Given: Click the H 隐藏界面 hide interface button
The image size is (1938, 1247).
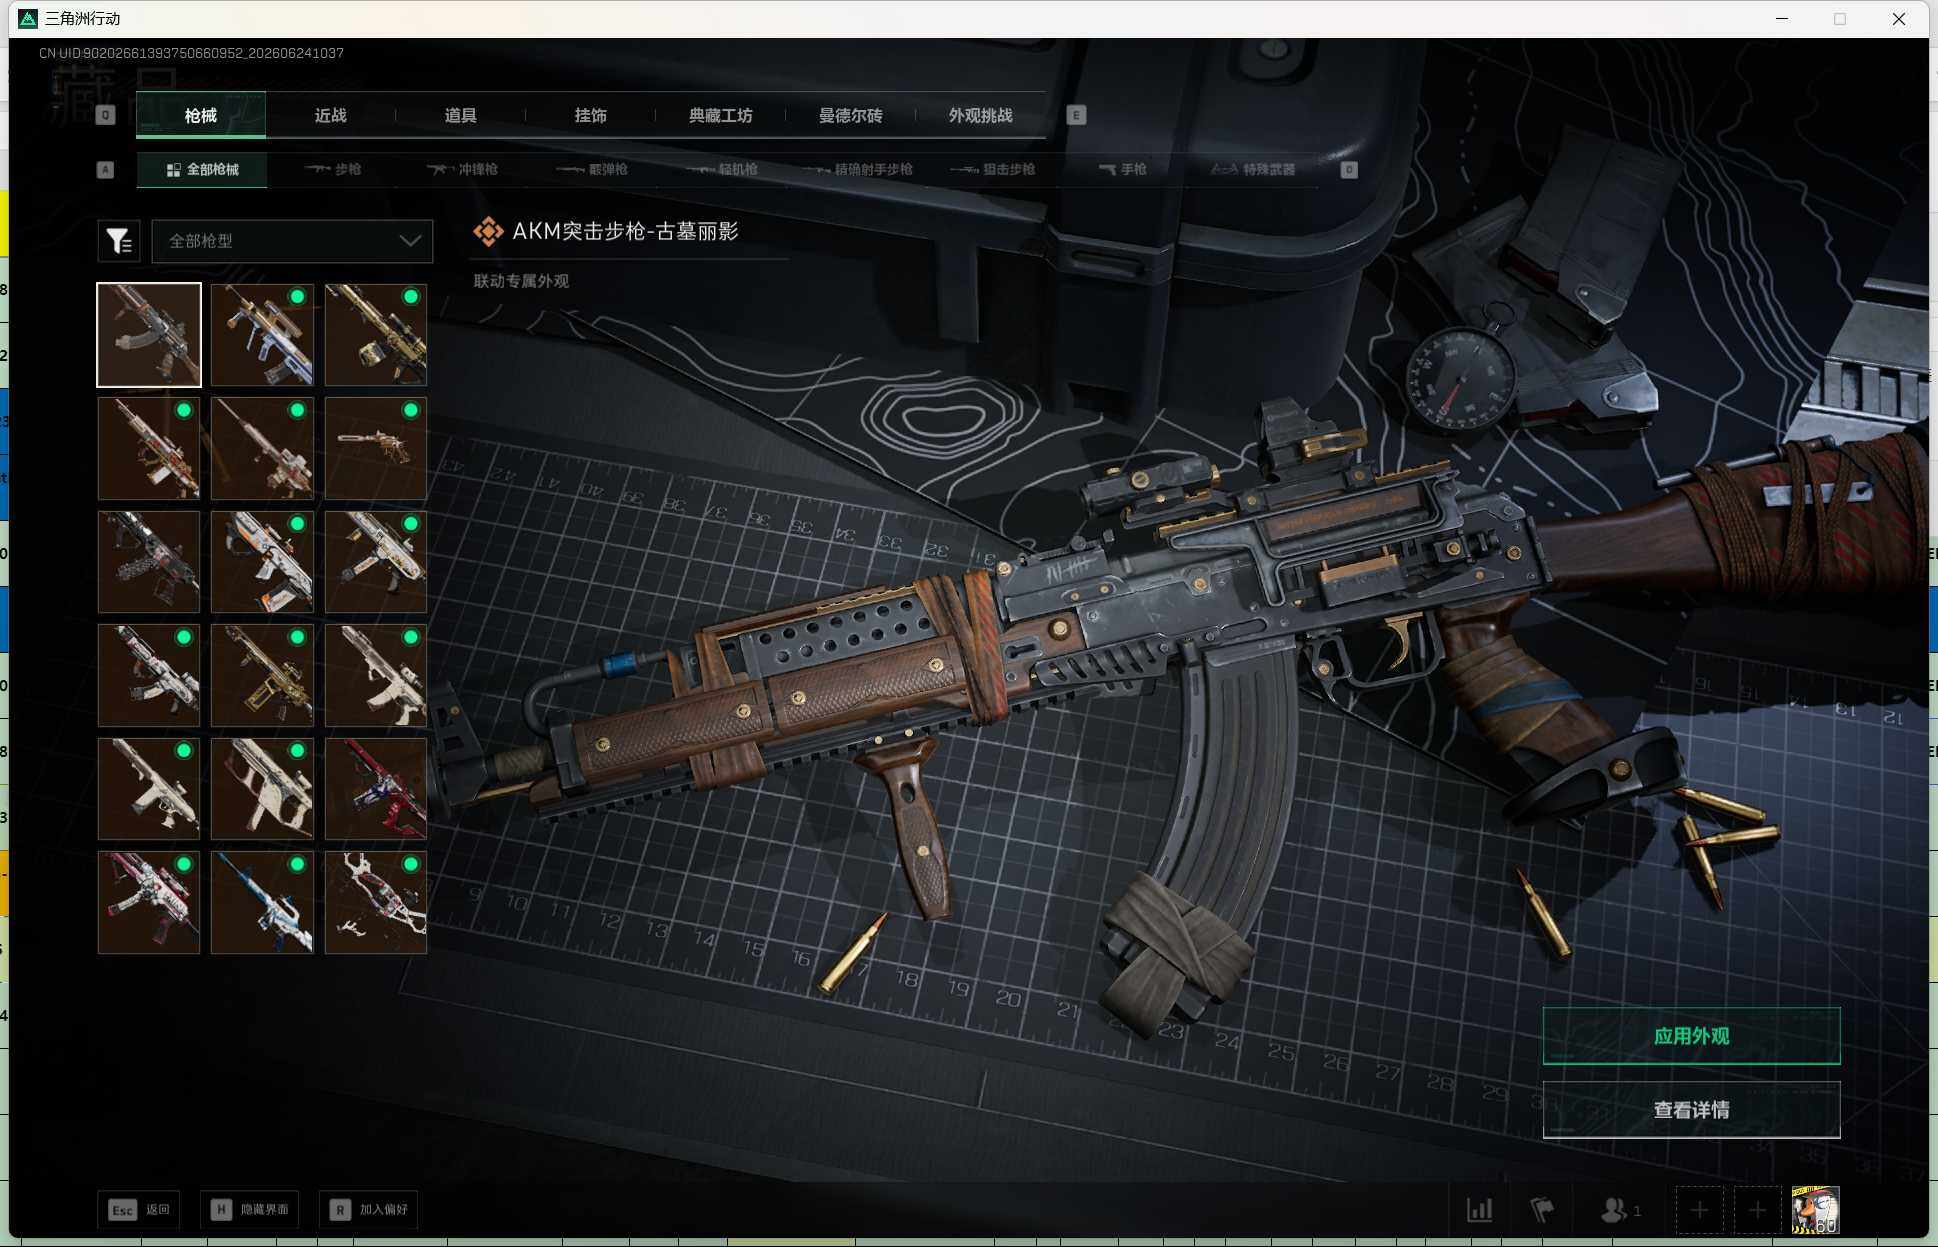Looking at the screenshot, I should coord(250,1210).
